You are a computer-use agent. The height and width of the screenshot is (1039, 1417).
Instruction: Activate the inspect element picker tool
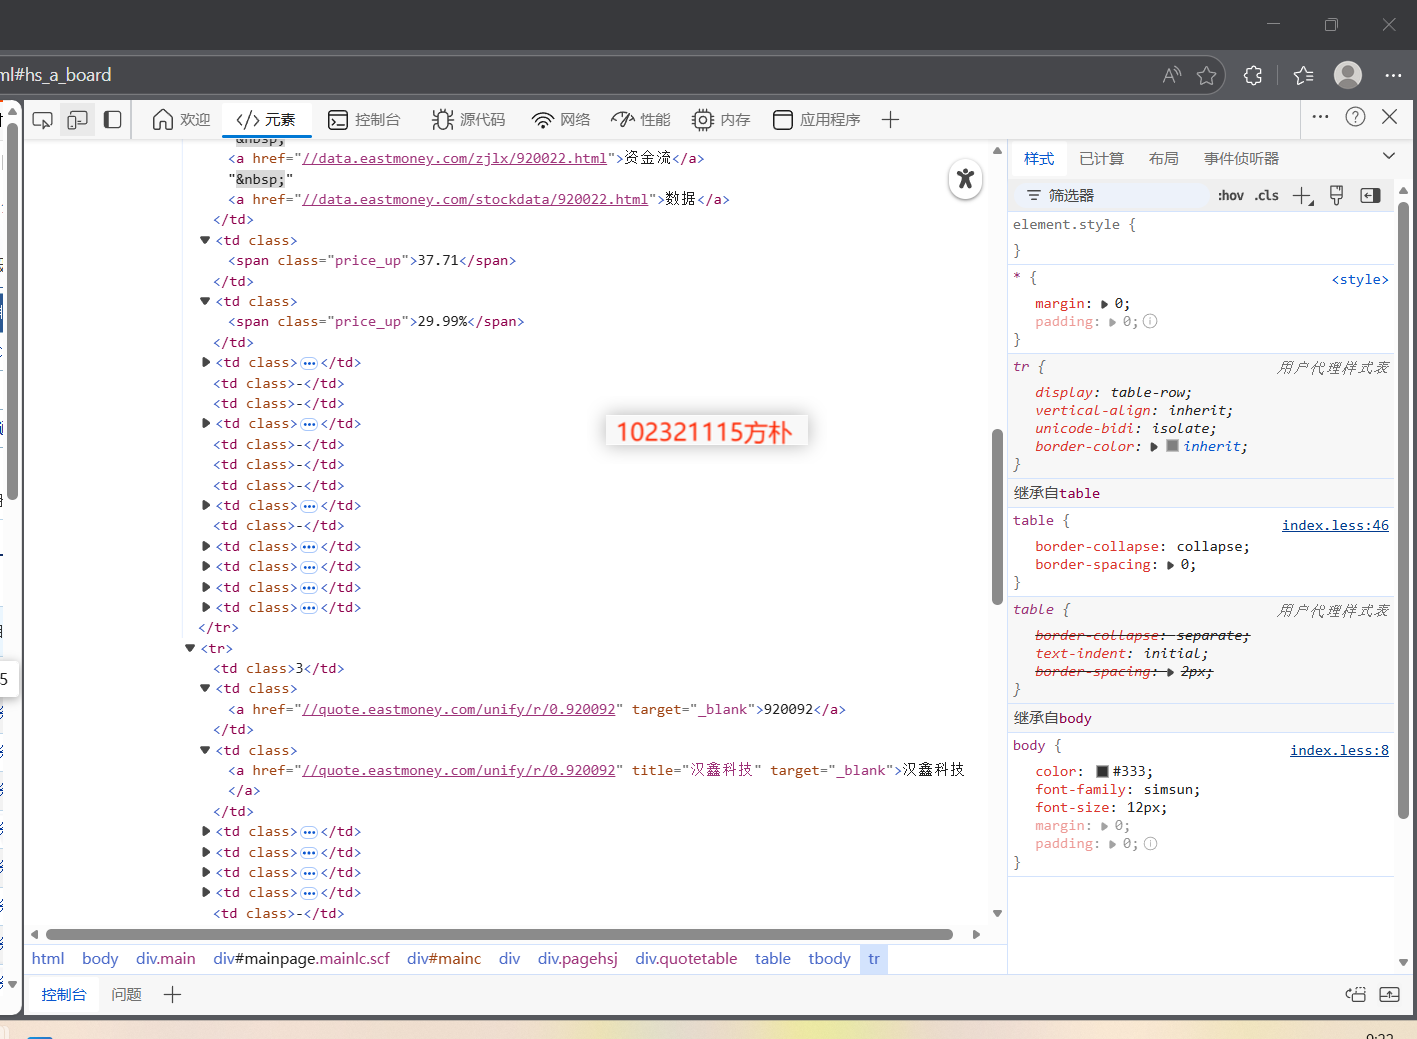click(42, 120)
